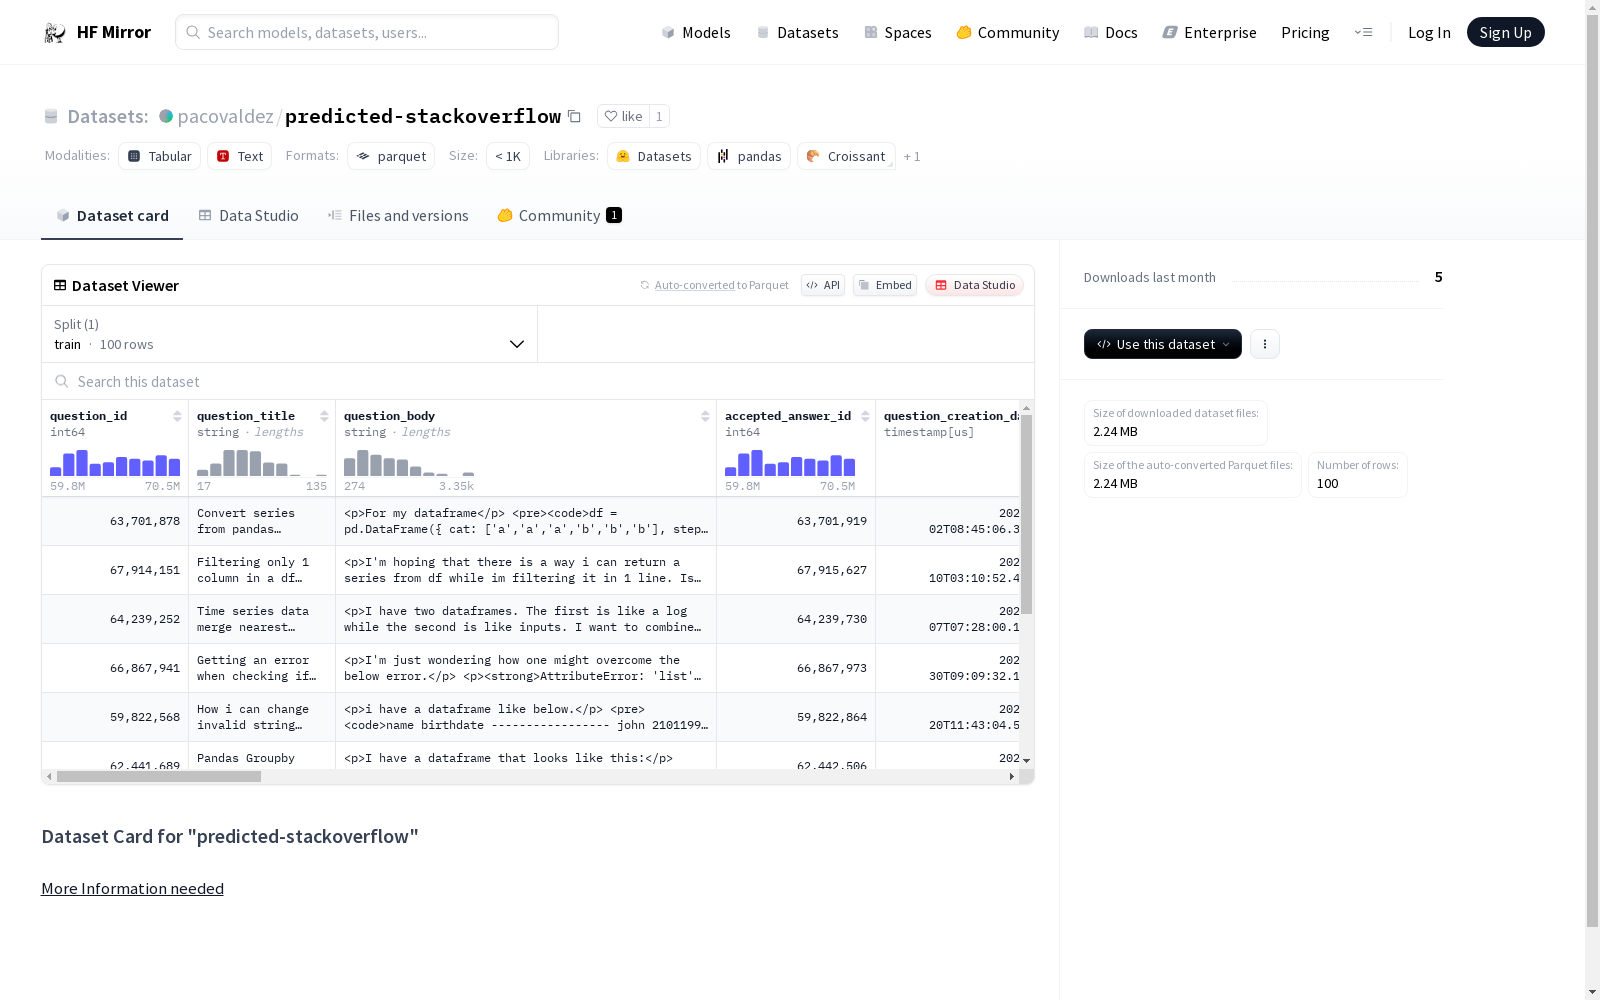Click accepted answer id 66,867,973
The width and height of the screenshot is (1600, 1000).
tap(796, 668)
